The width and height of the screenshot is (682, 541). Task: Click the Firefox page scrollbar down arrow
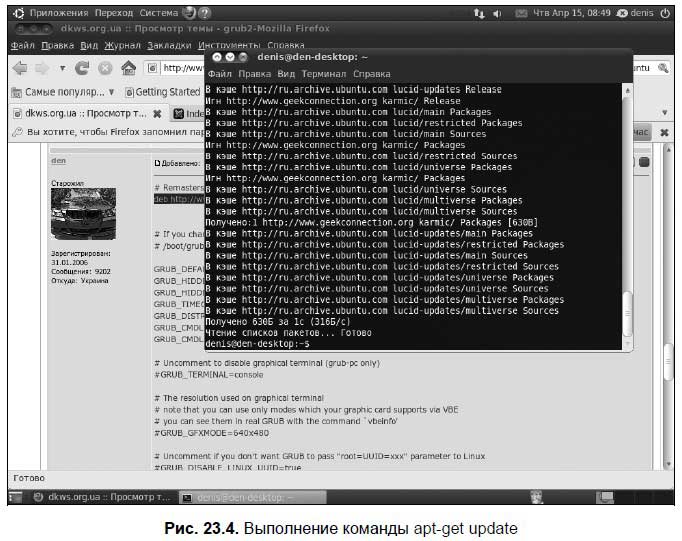pyautogui.click(x=669, y=464)
